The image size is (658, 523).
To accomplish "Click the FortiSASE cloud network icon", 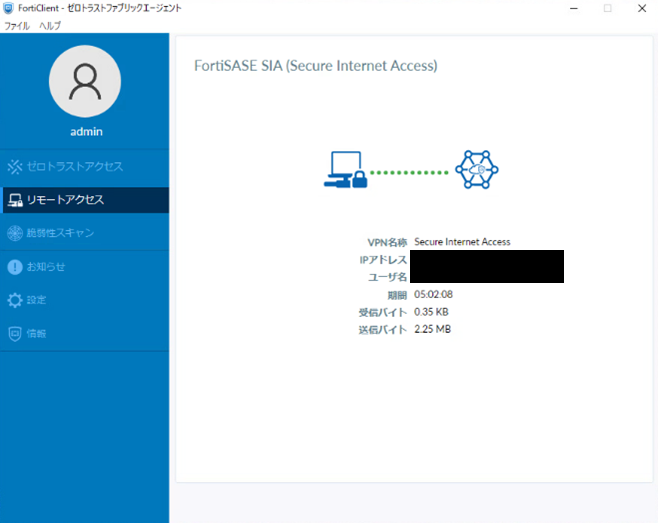I will coord(477,170).
